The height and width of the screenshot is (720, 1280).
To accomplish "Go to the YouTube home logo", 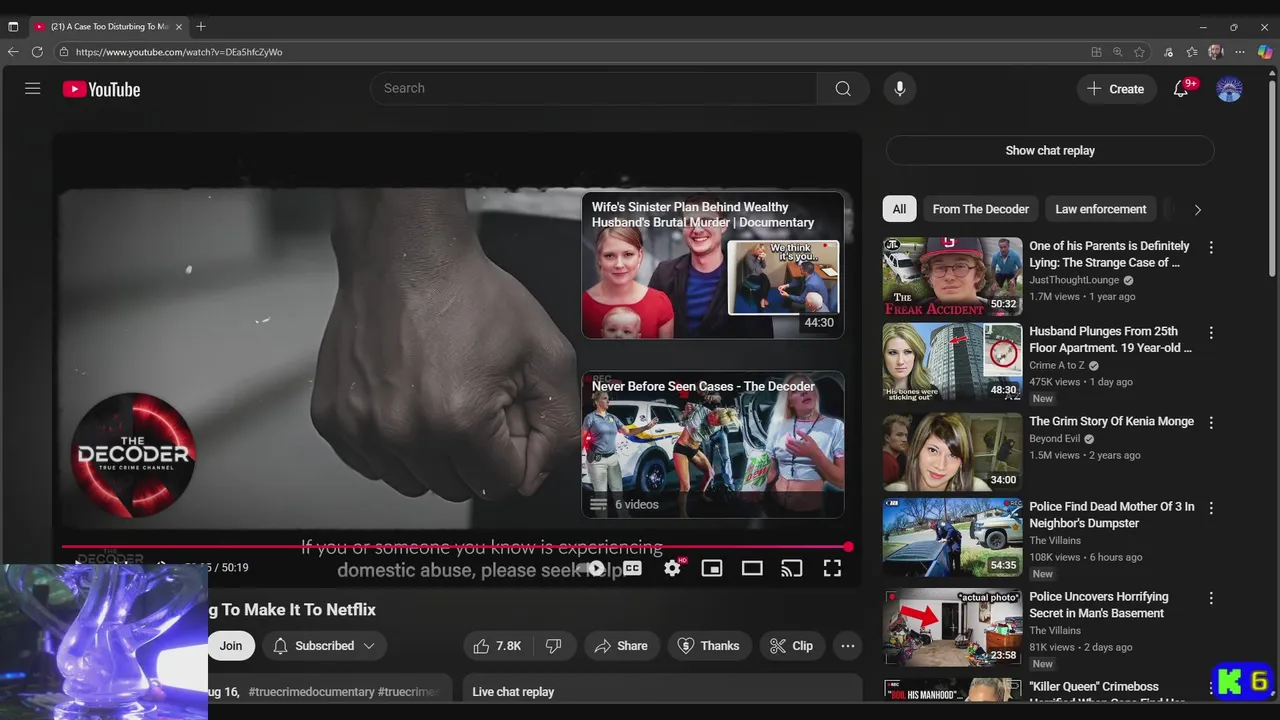I will pyautogui.click(x=101, y=89).
